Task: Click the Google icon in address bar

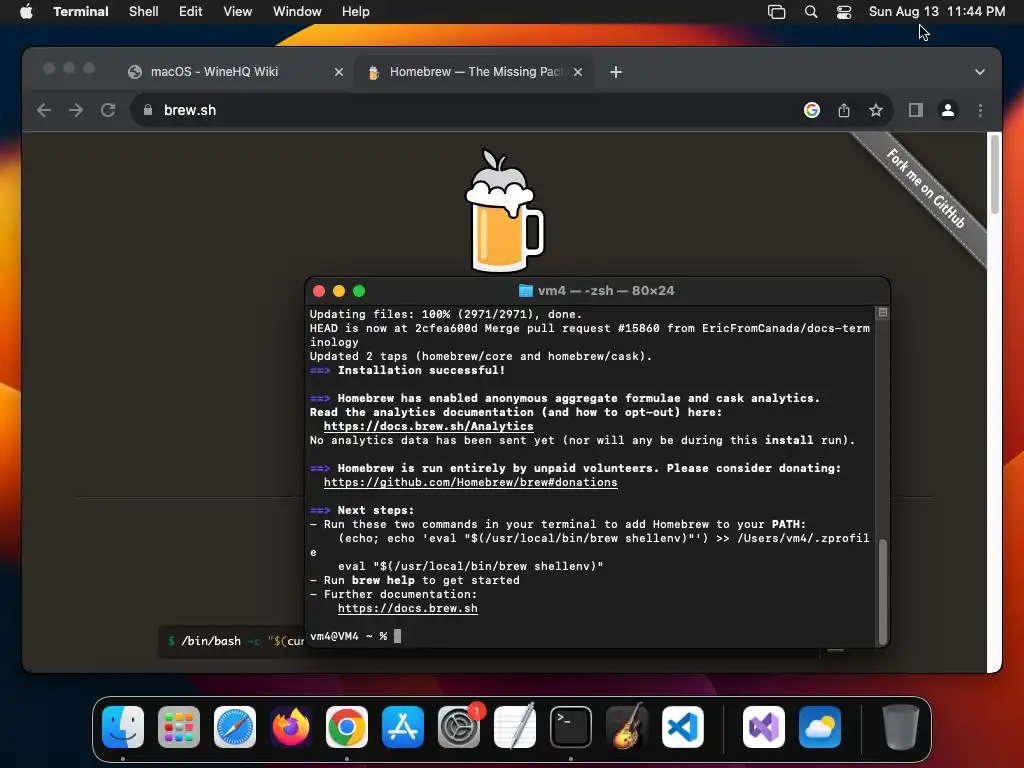Action: (x=812, y=110)
